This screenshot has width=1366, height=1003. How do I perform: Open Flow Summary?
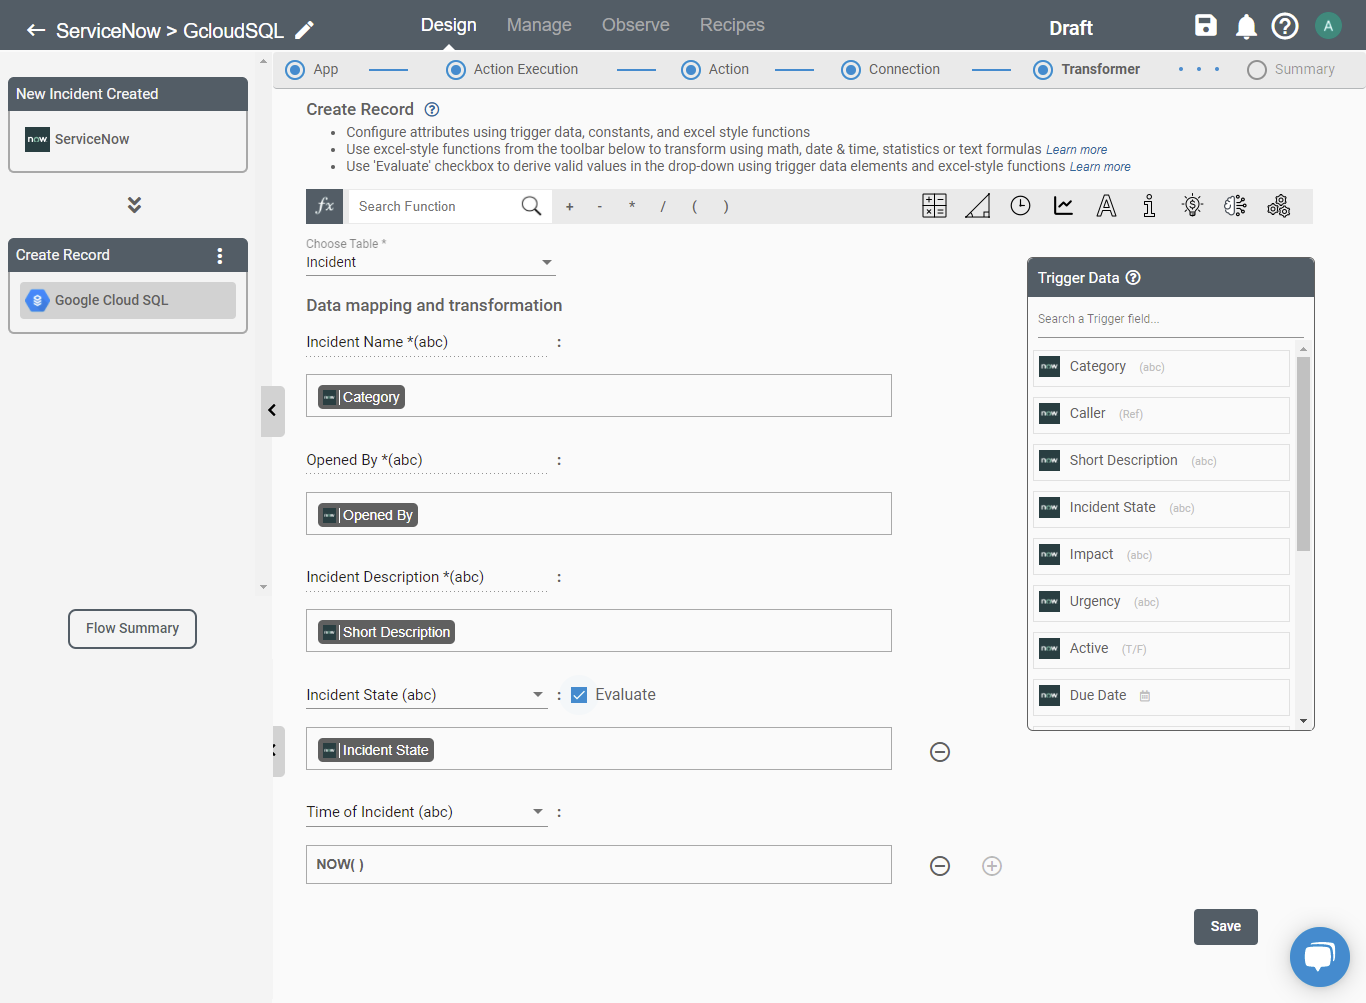coord(132,629)
